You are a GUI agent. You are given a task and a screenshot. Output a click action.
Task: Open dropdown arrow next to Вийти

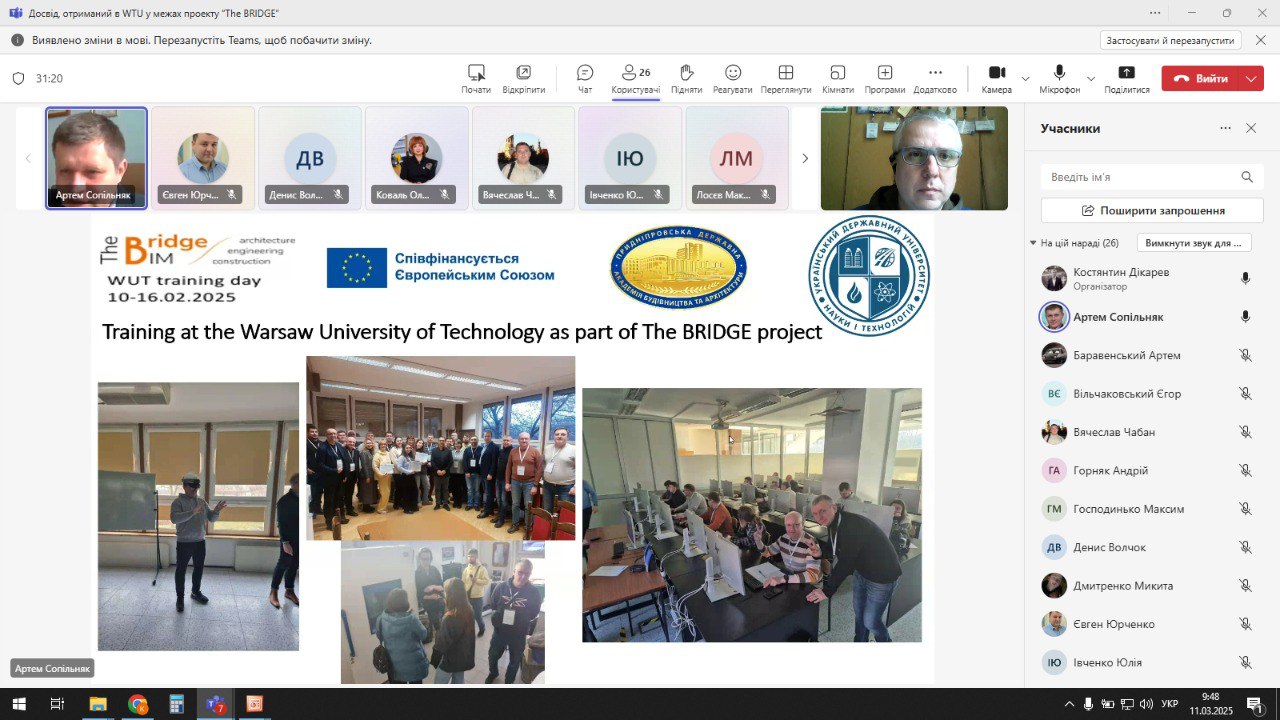click(x=1252, y=79)
